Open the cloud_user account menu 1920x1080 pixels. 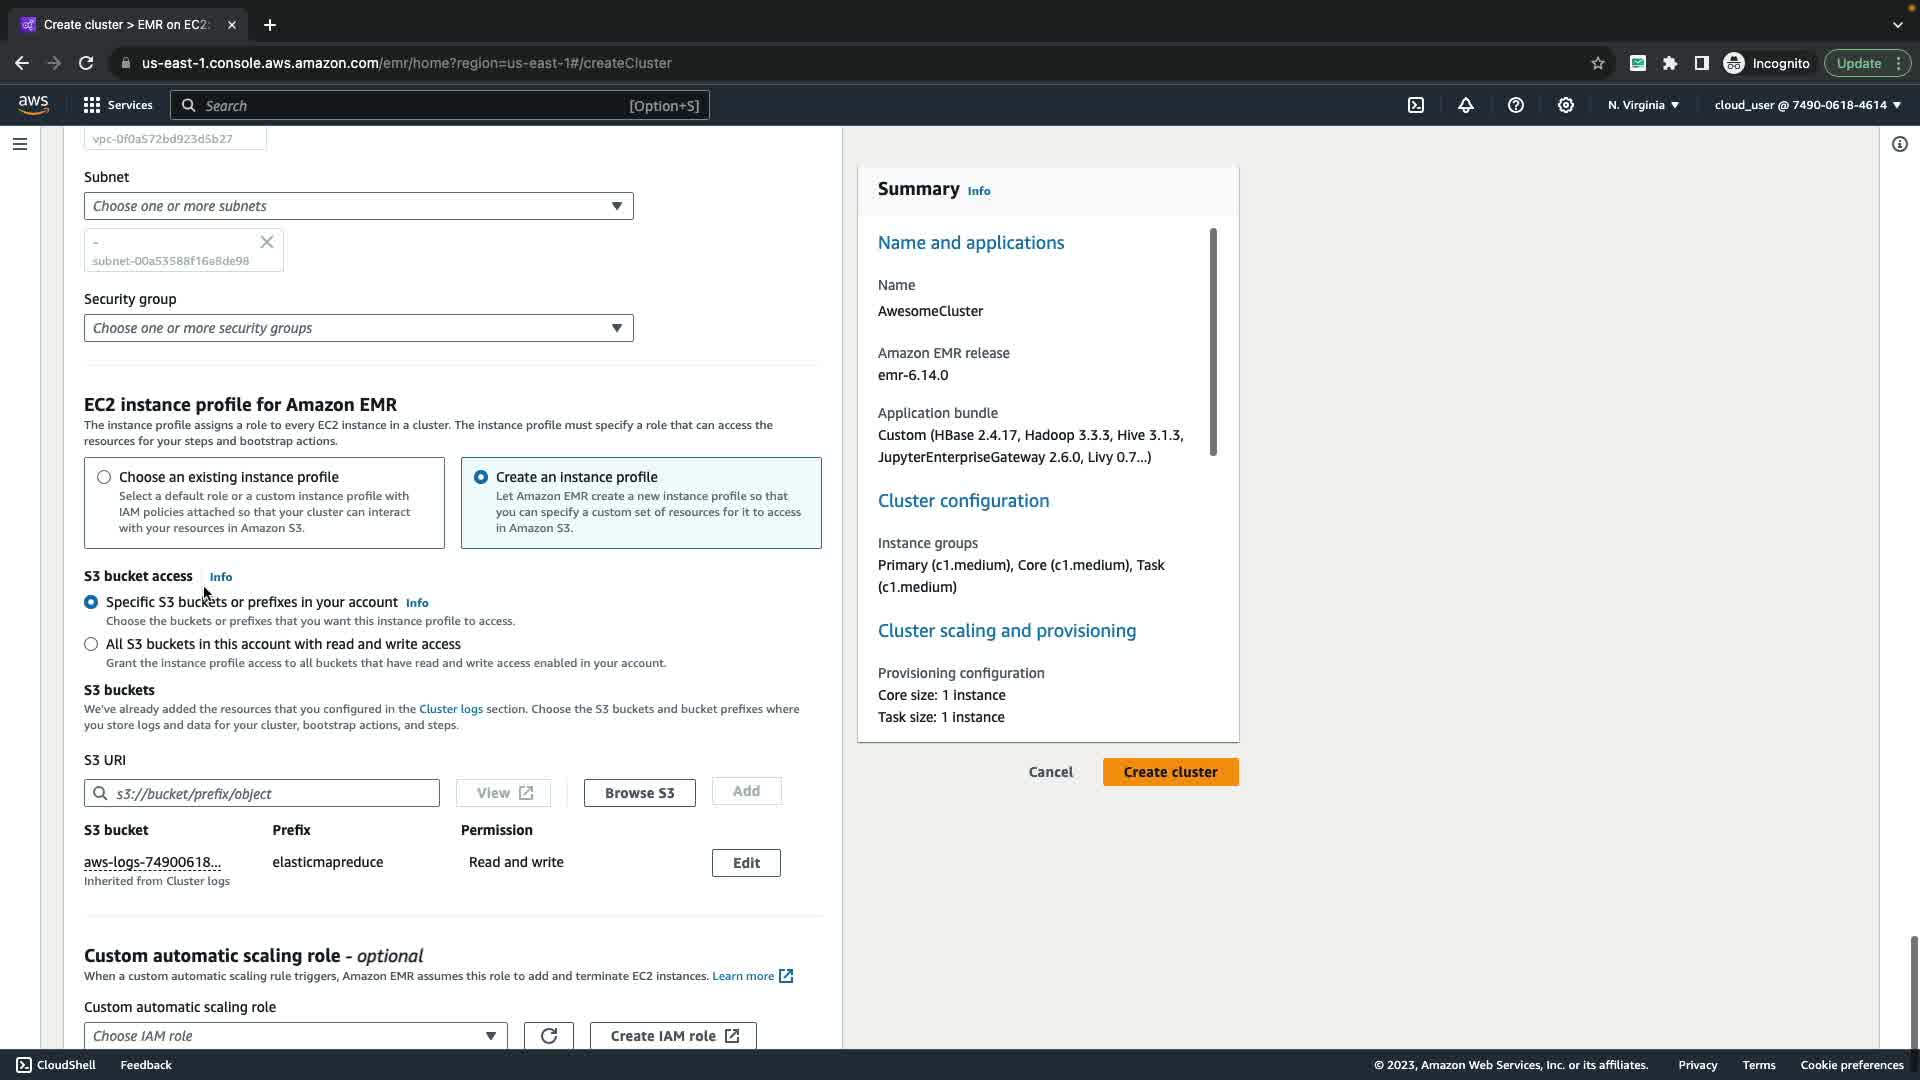[x=1807, y=105]
